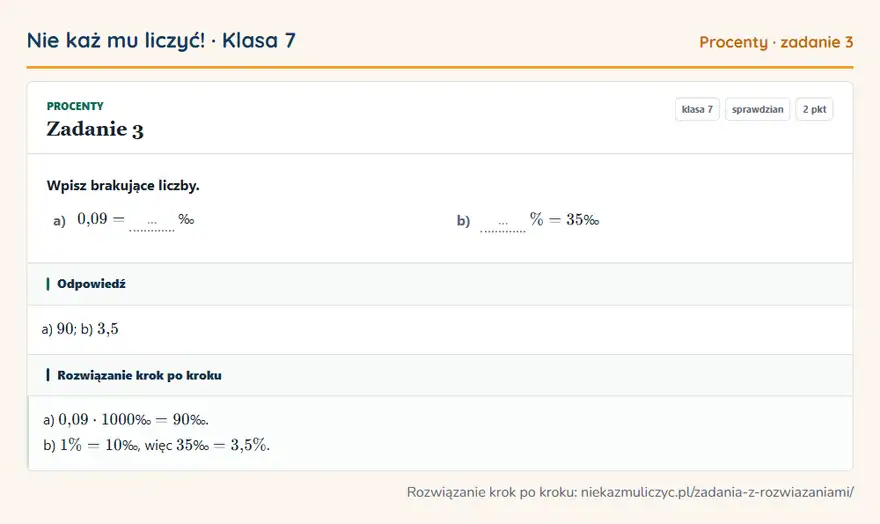Image resolution: width=880 pixels, height=524 pixels.
Task: Select the '2 pkt' tag
Action: point(814,109)
